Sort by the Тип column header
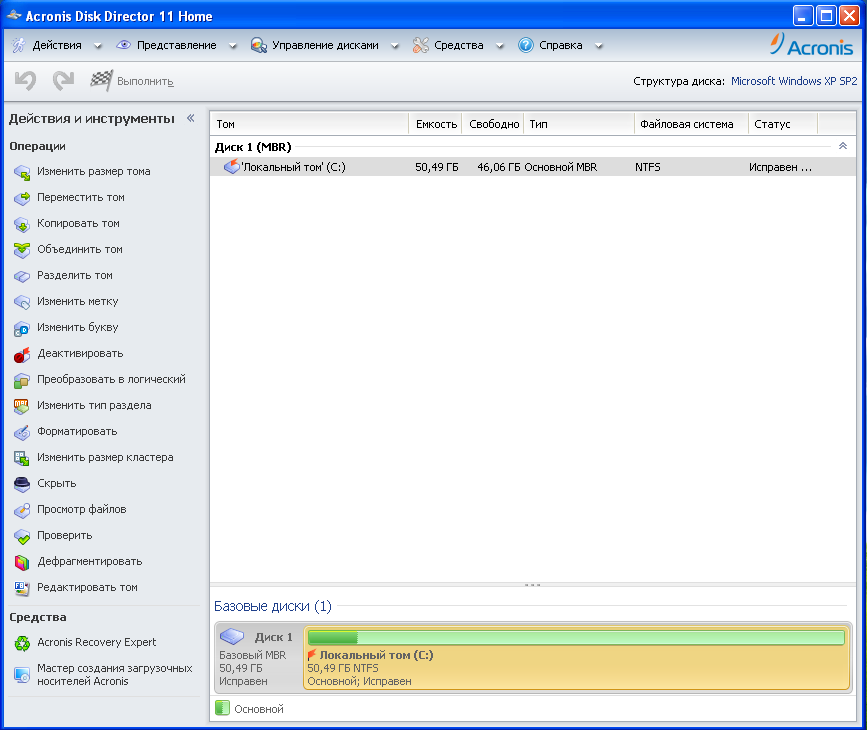The width and height of the screenshot is (867, 730). click(579, 124)
